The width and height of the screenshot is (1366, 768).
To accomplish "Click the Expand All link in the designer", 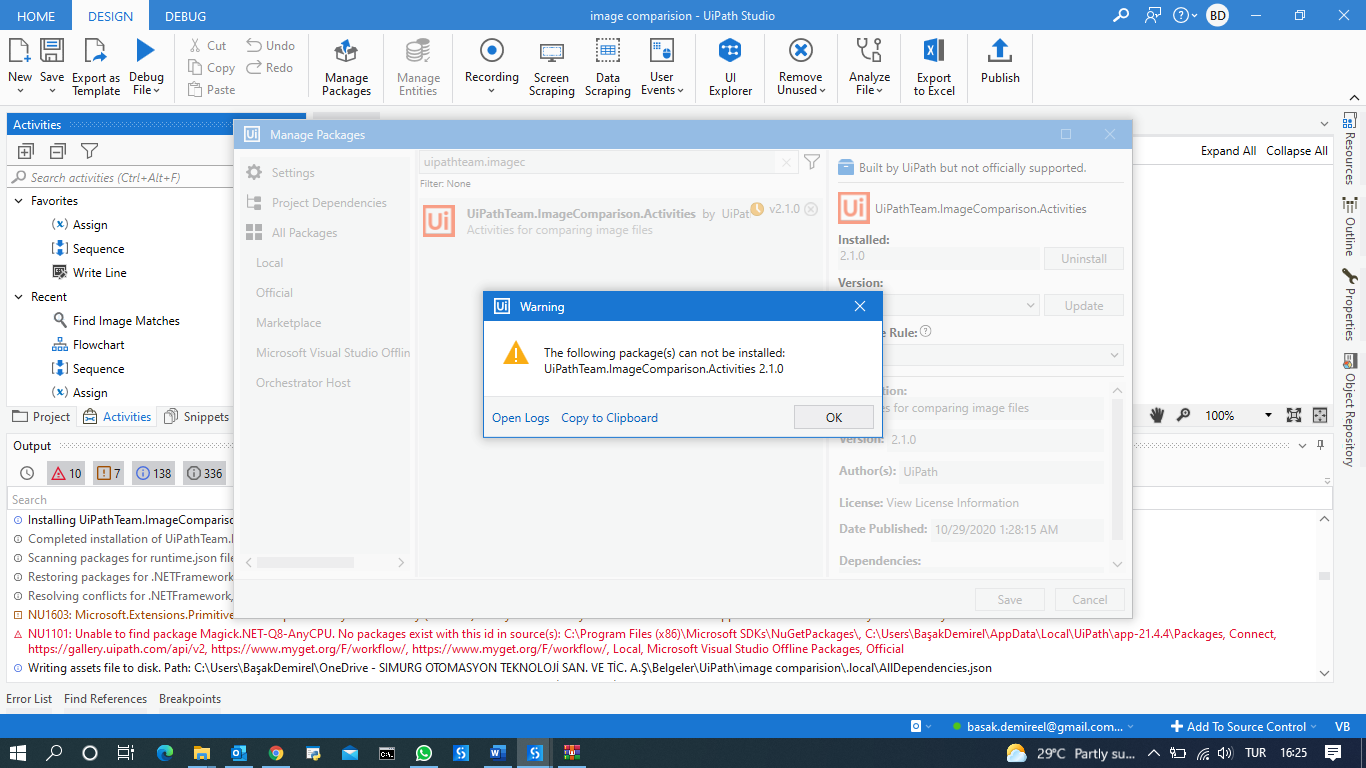I will 1229,151.
